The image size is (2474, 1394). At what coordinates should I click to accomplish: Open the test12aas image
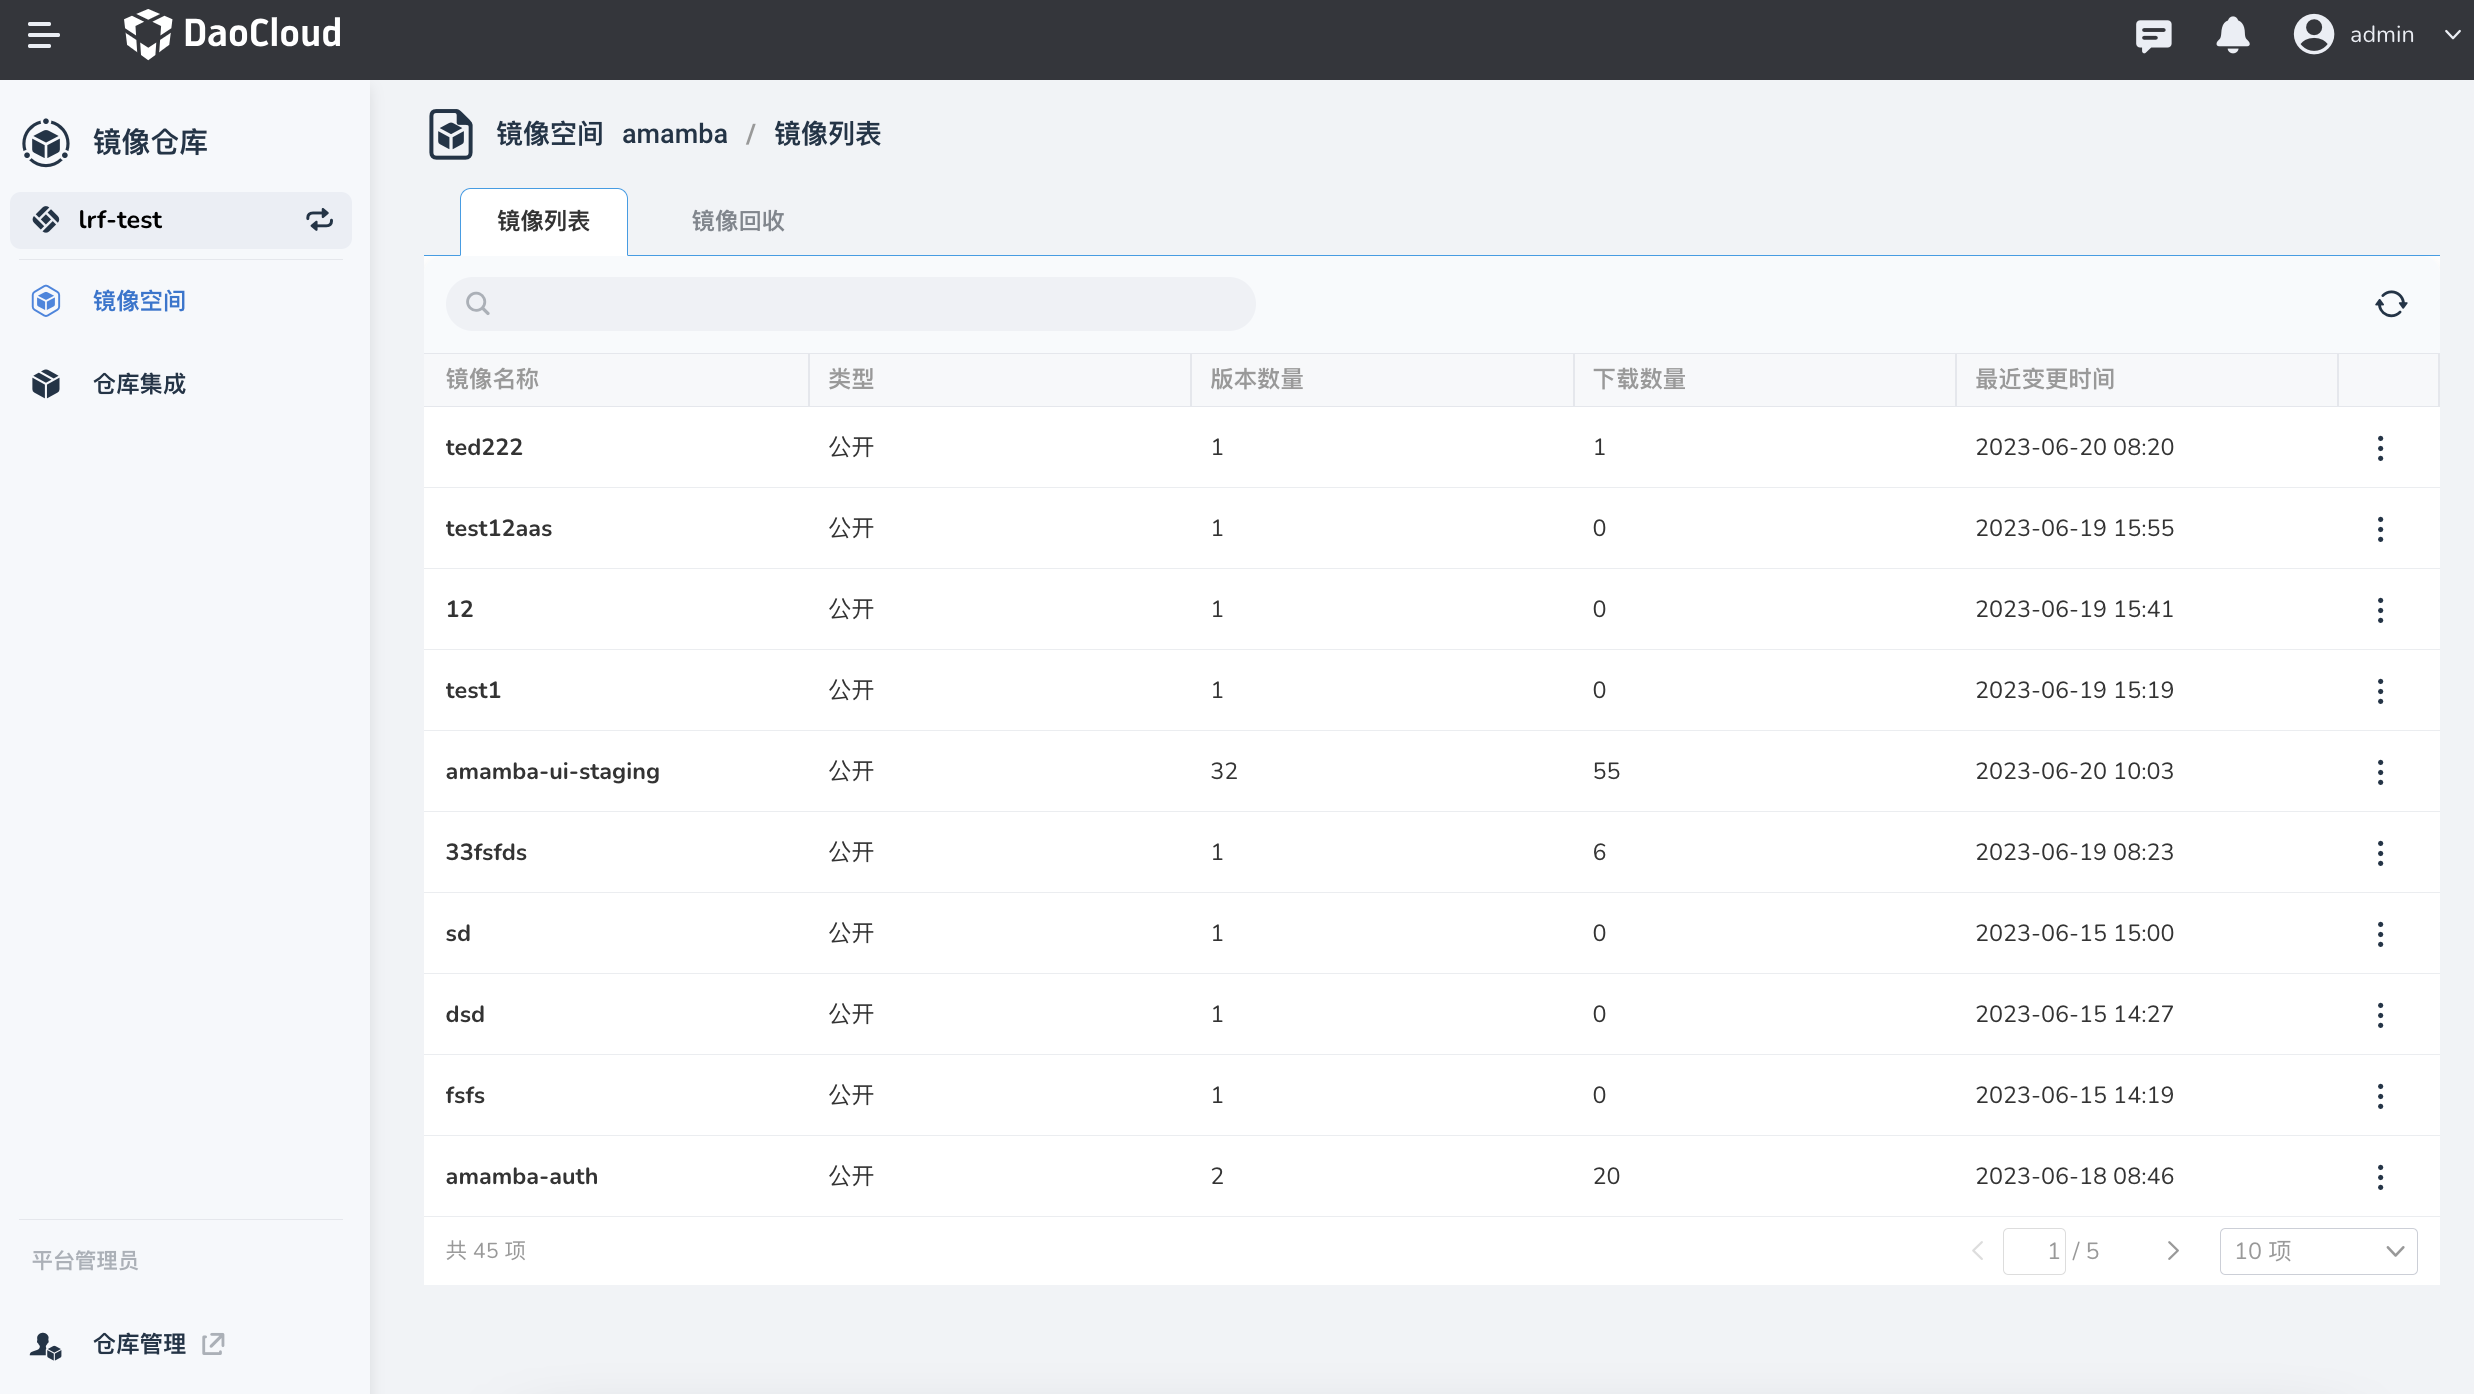[499, 528]
